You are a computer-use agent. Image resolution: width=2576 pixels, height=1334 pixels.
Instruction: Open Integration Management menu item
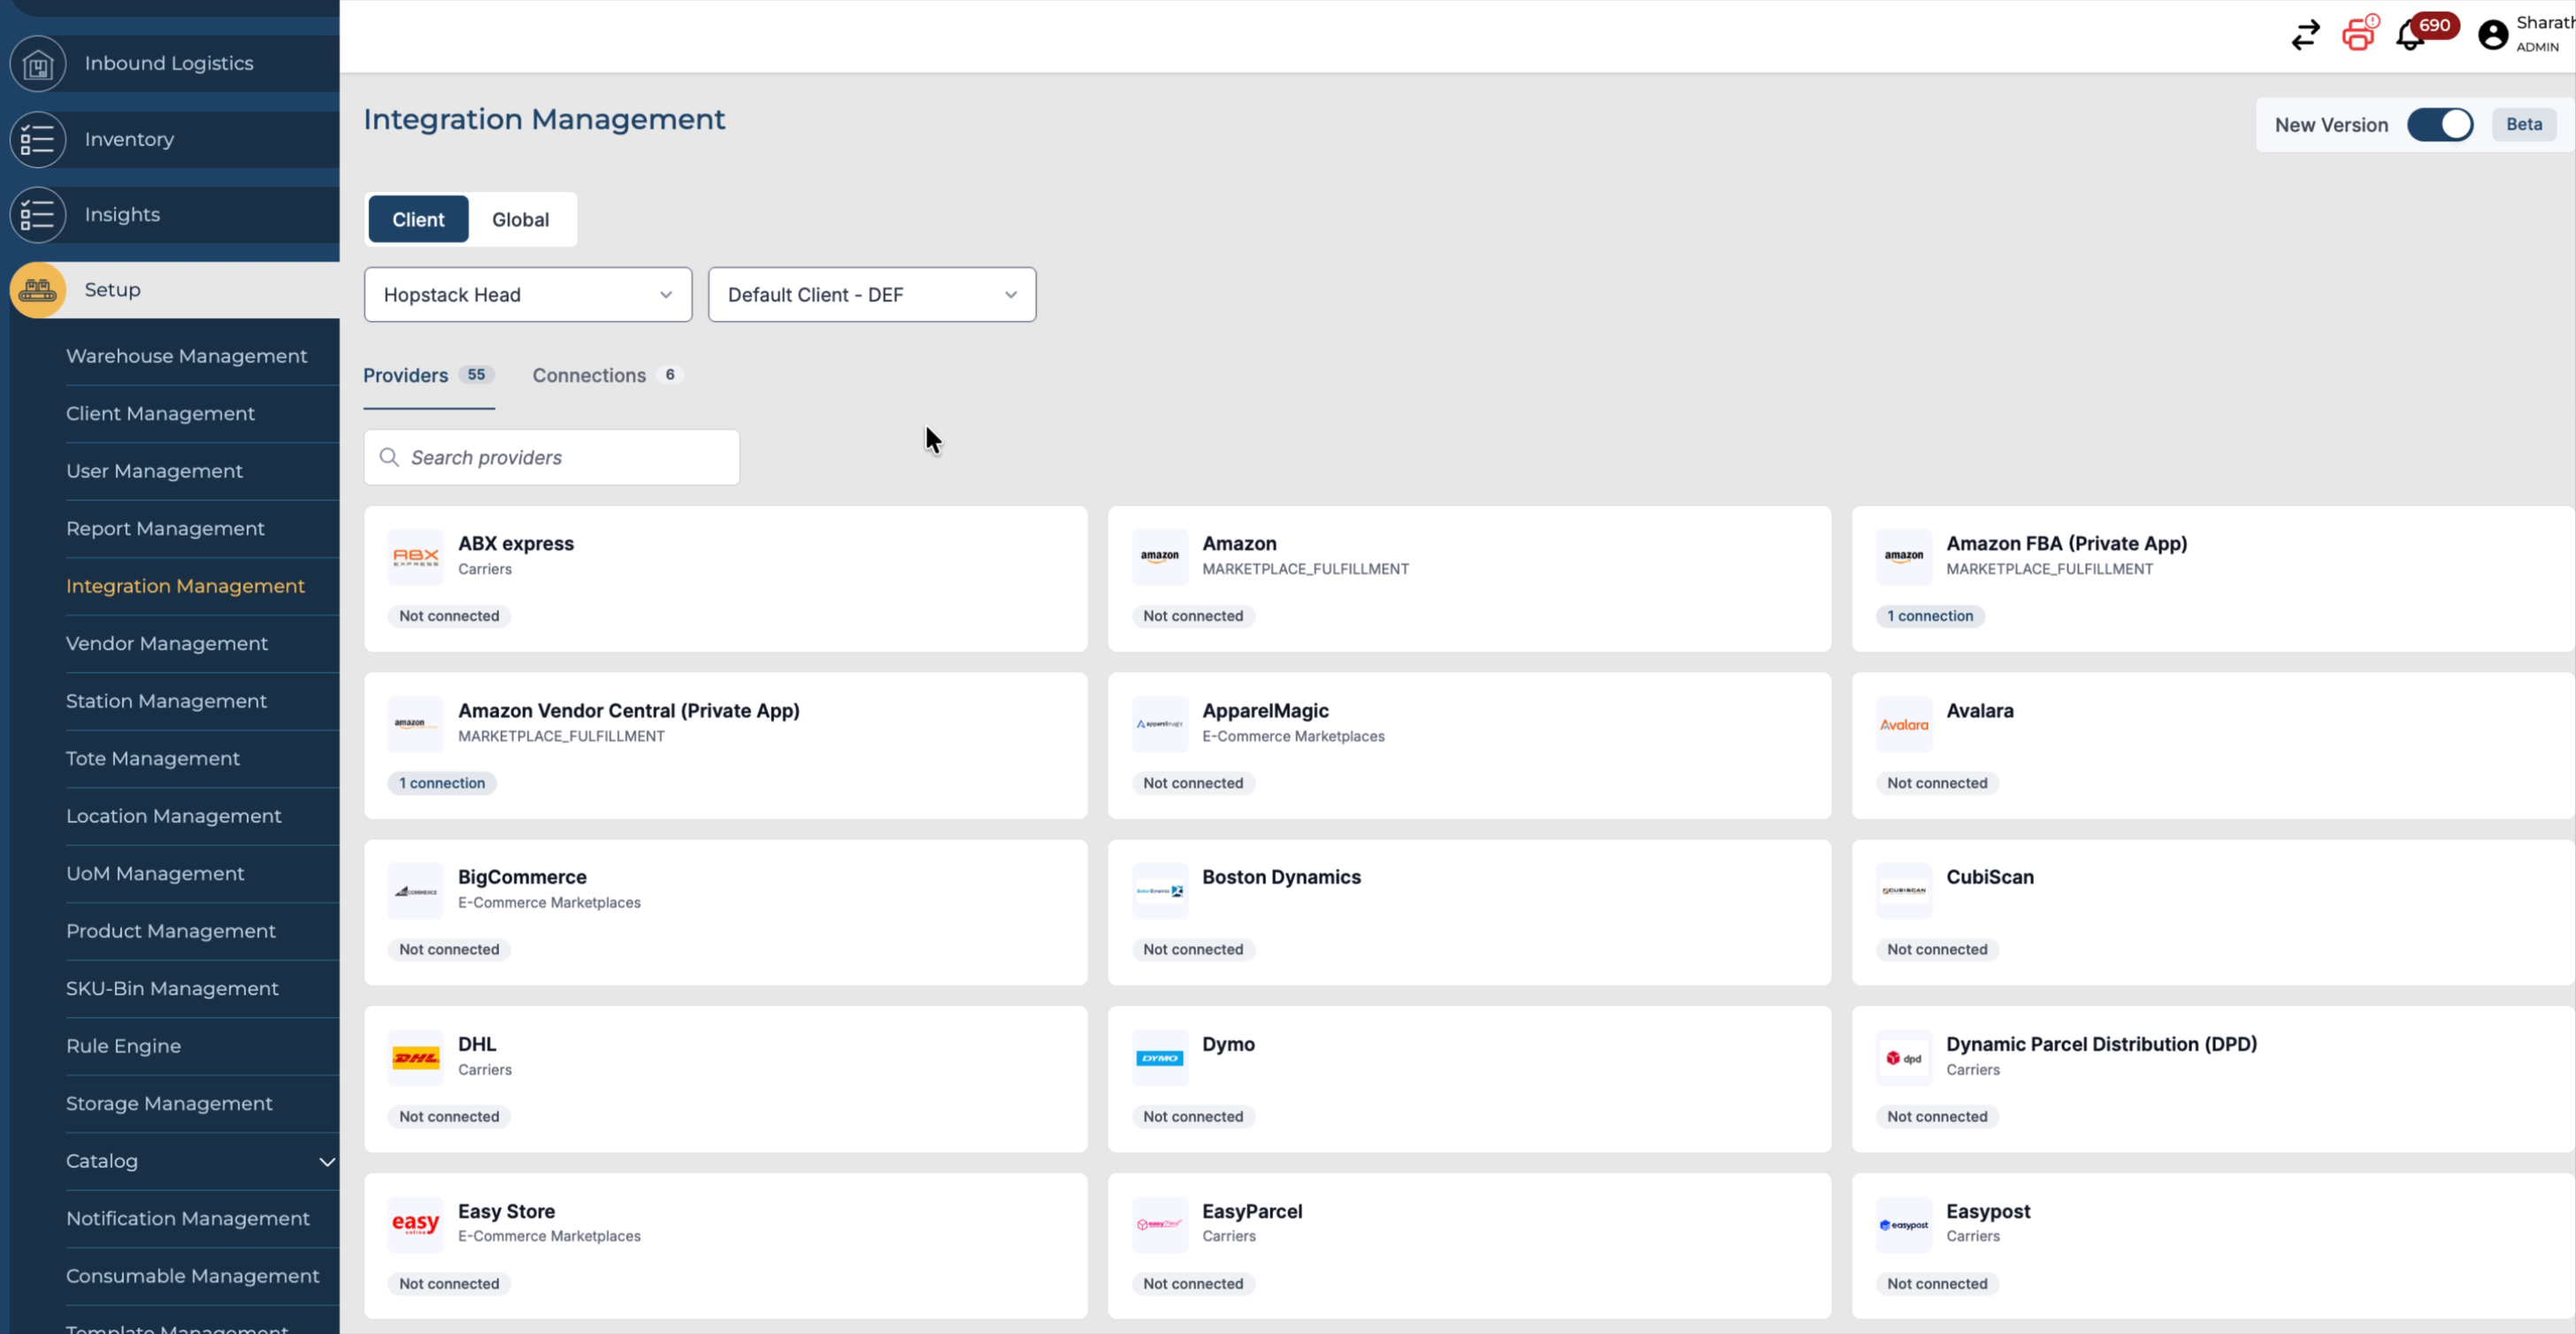[185, 586]
